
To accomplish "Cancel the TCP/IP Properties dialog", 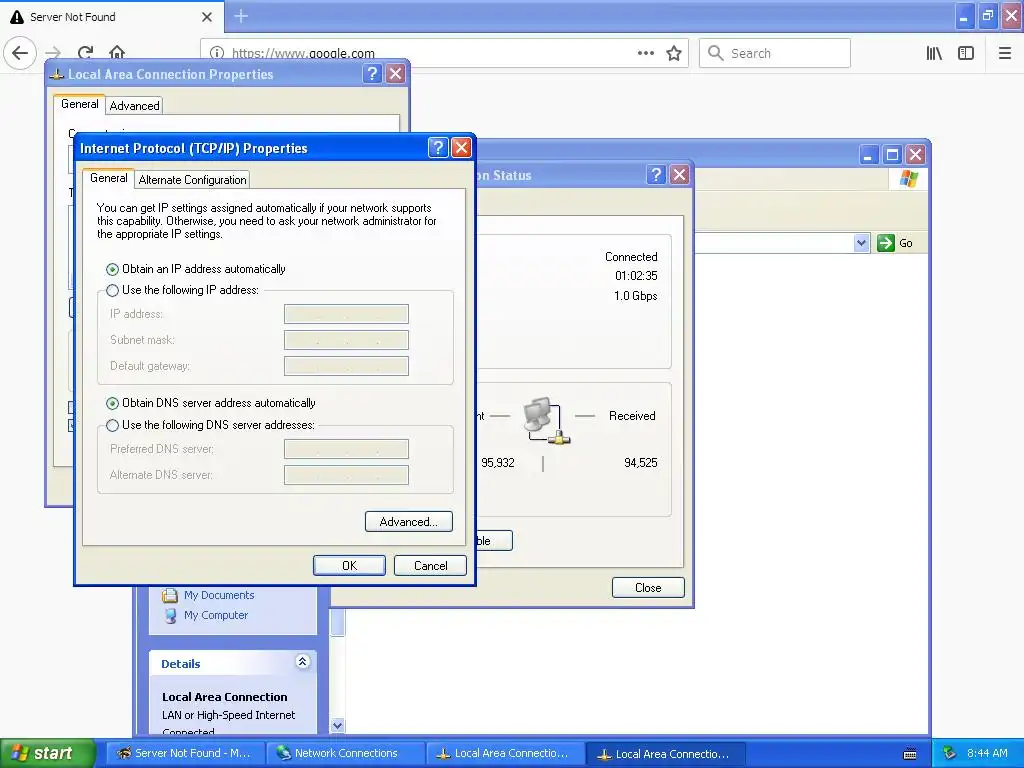I will click(x=430, y=566).
